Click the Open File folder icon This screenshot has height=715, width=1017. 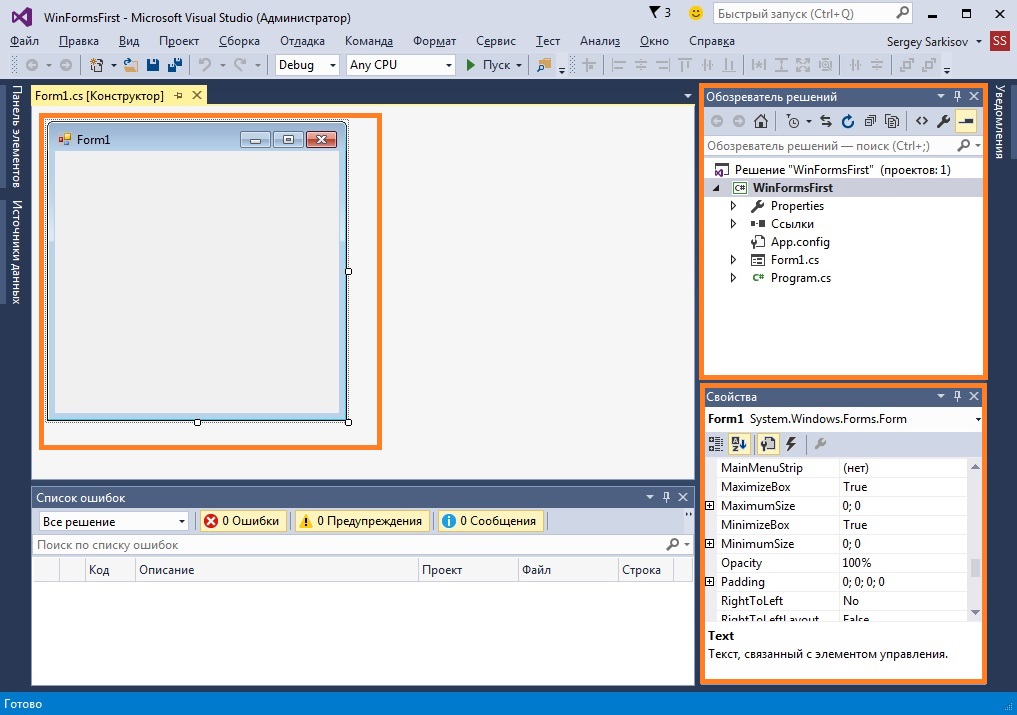tap(131, 65)
